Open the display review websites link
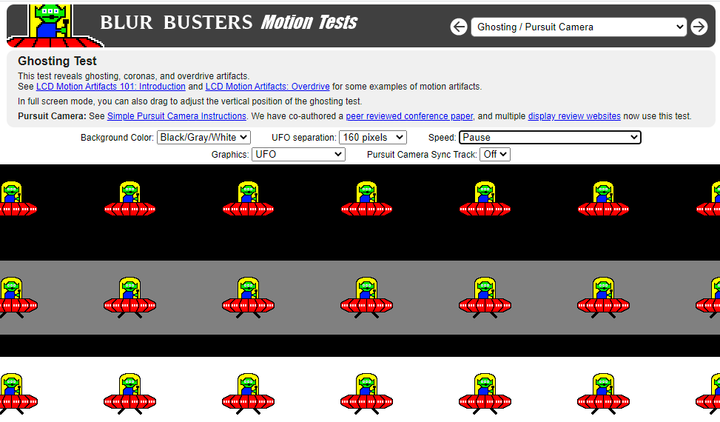The width and height of the screenshot is (720, 422). click(574, 116)
